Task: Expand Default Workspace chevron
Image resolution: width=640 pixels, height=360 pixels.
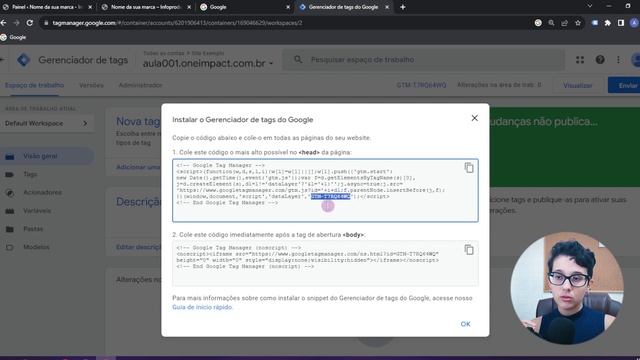Action: [85, 123]
